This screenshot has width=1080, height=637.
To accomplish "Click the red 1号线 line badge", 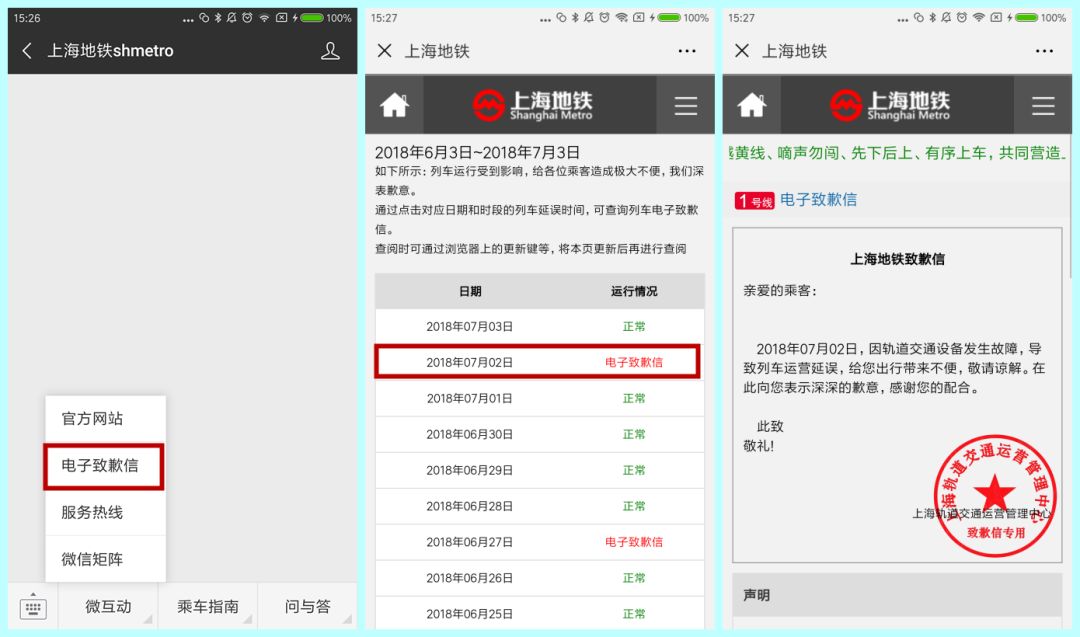I will pyautogui.click(x=754, y=200).
